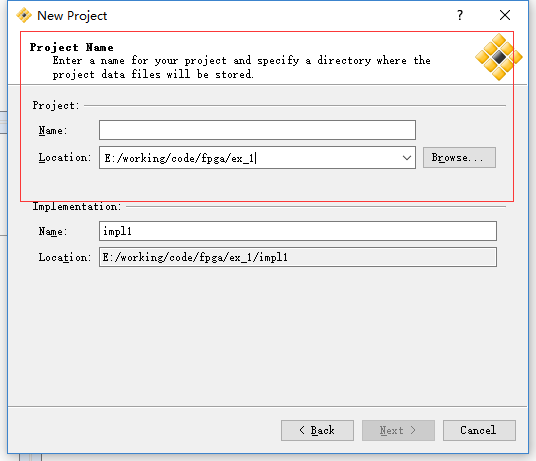
Task: Close the New Project dialog window
Action: tap(505, 15)
